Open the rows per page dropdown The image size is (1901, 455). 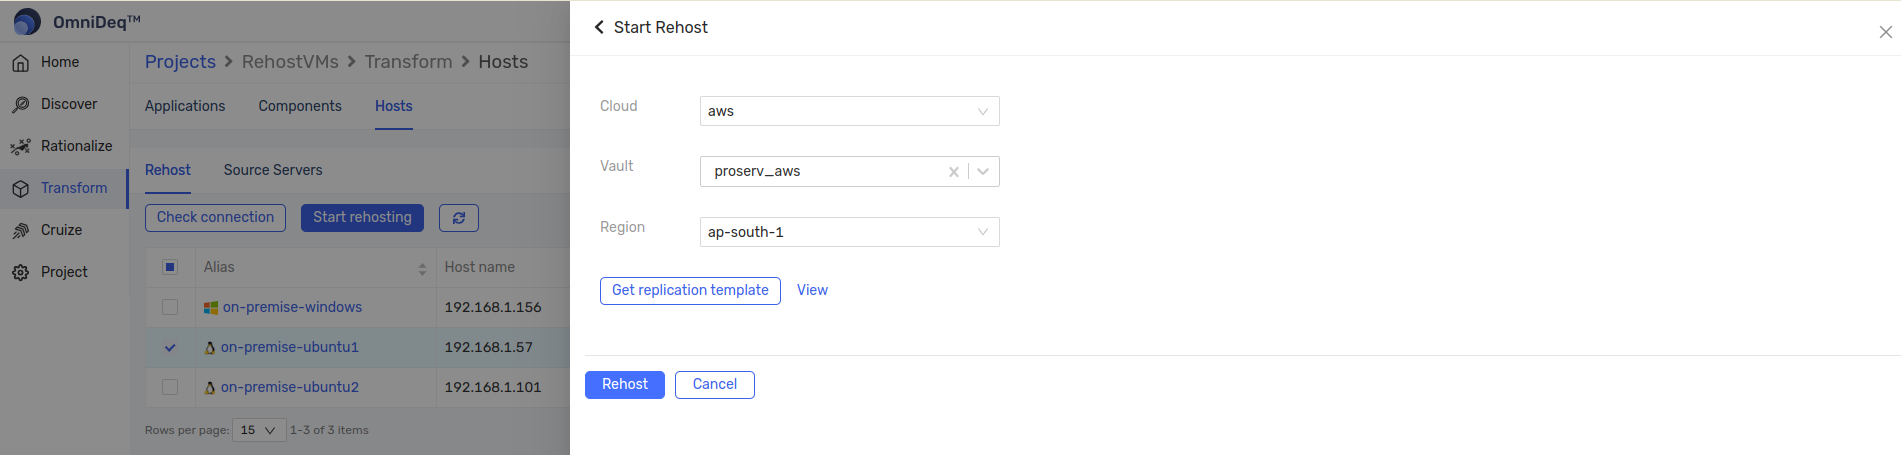tap(259, 430)
